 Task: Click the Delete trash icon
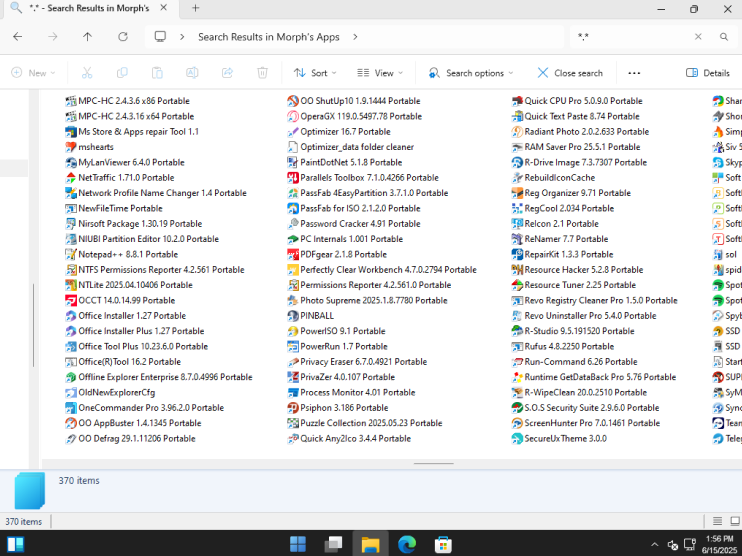[262, 73]
